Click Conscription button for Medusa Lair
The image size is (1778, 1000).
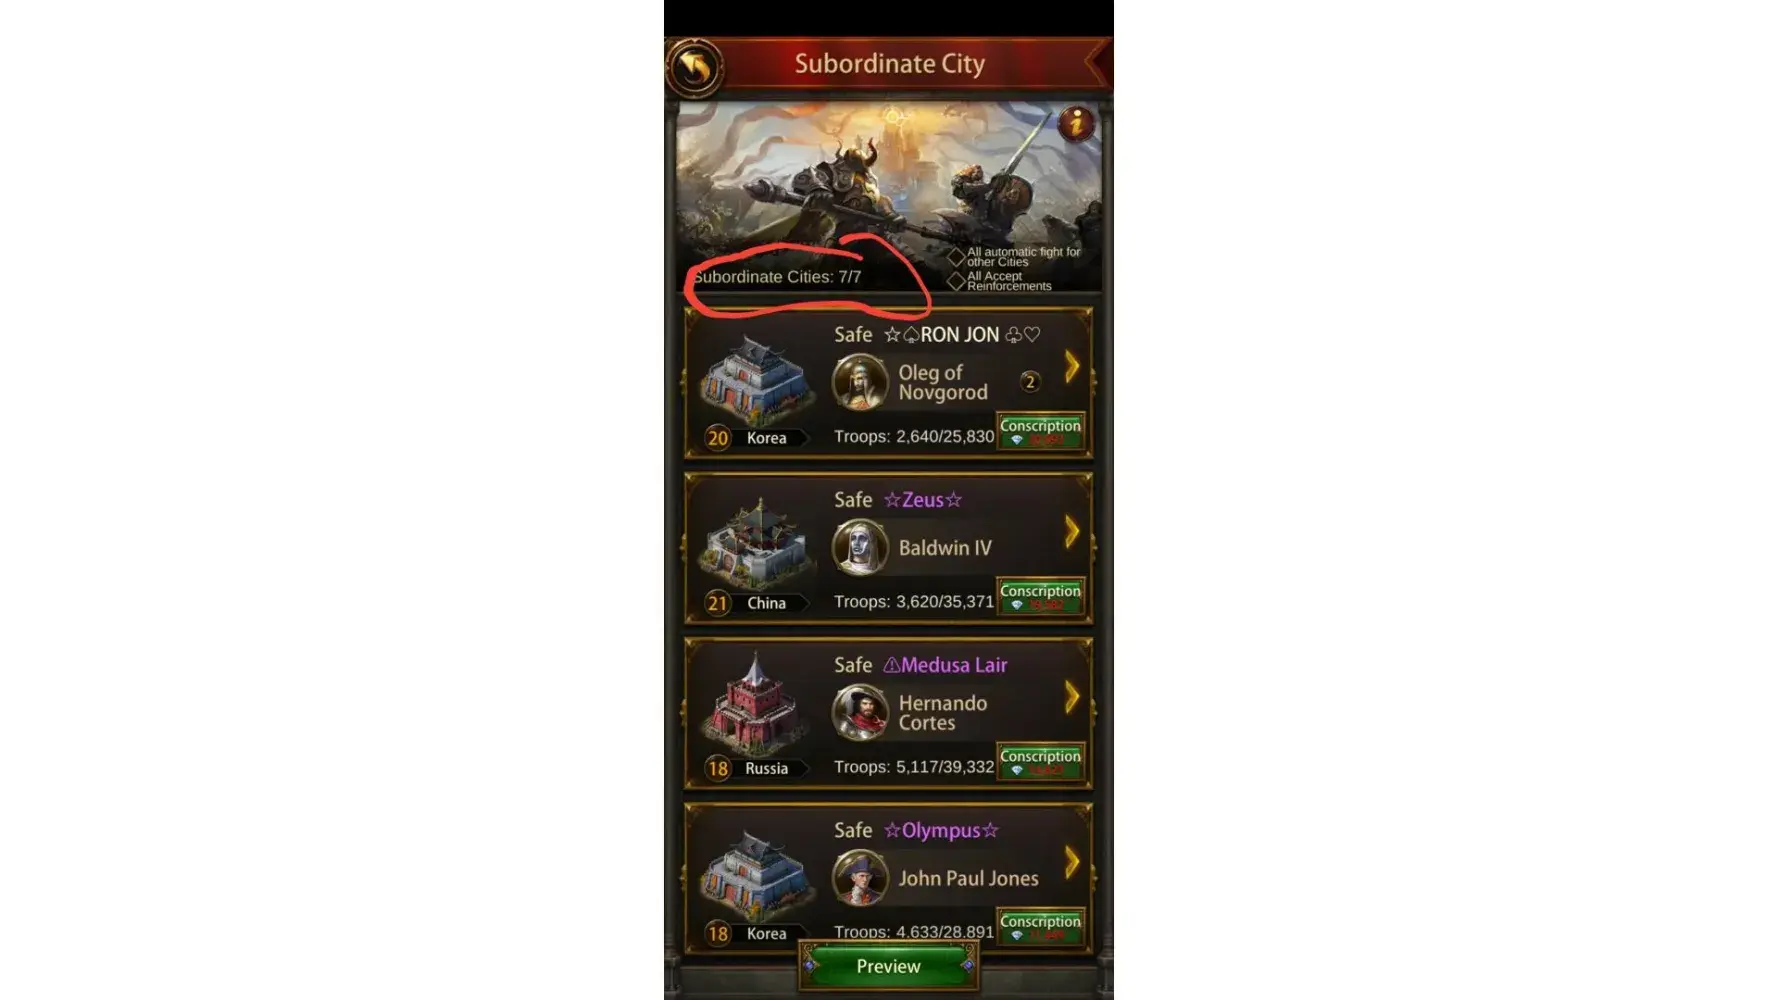point(1041,761)
